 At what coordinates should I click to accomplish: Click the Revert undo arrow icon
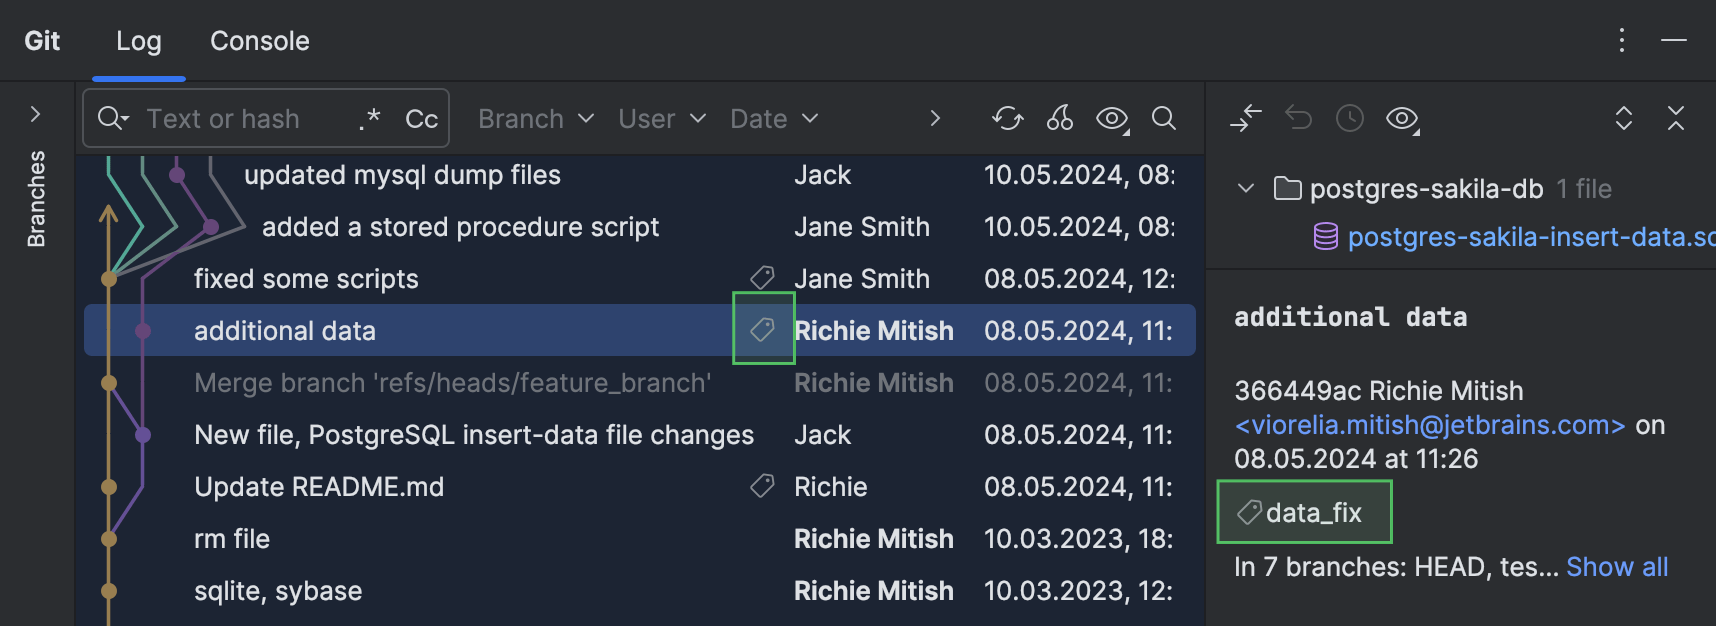pyautogui.click(x=1298, y=118)
